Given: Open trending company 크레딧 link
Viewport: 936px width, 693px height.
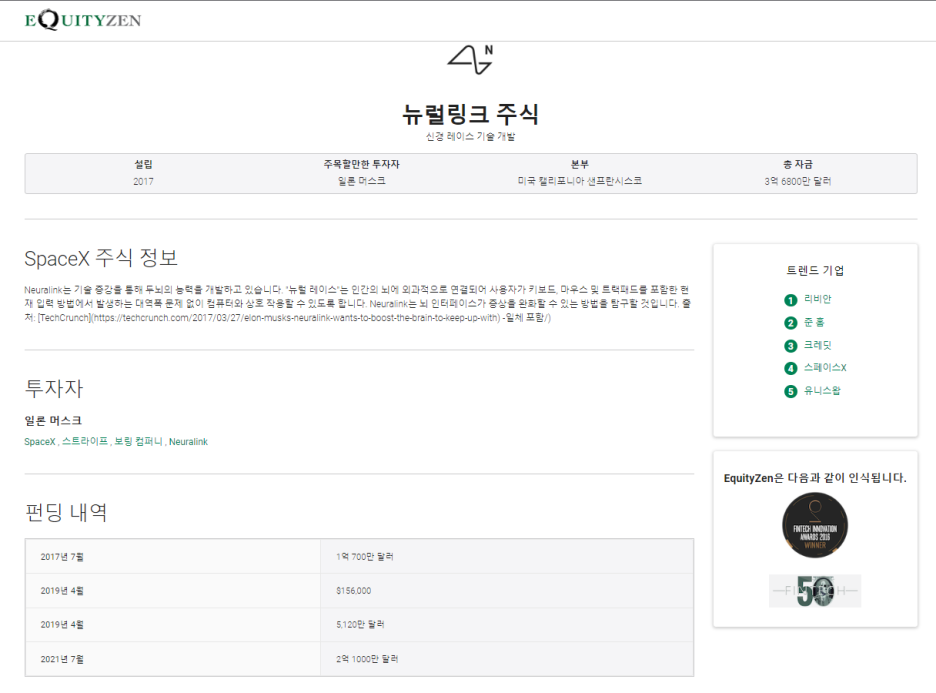Looking at the screenshot, I should pyautogui.click(x=817, y=345).
